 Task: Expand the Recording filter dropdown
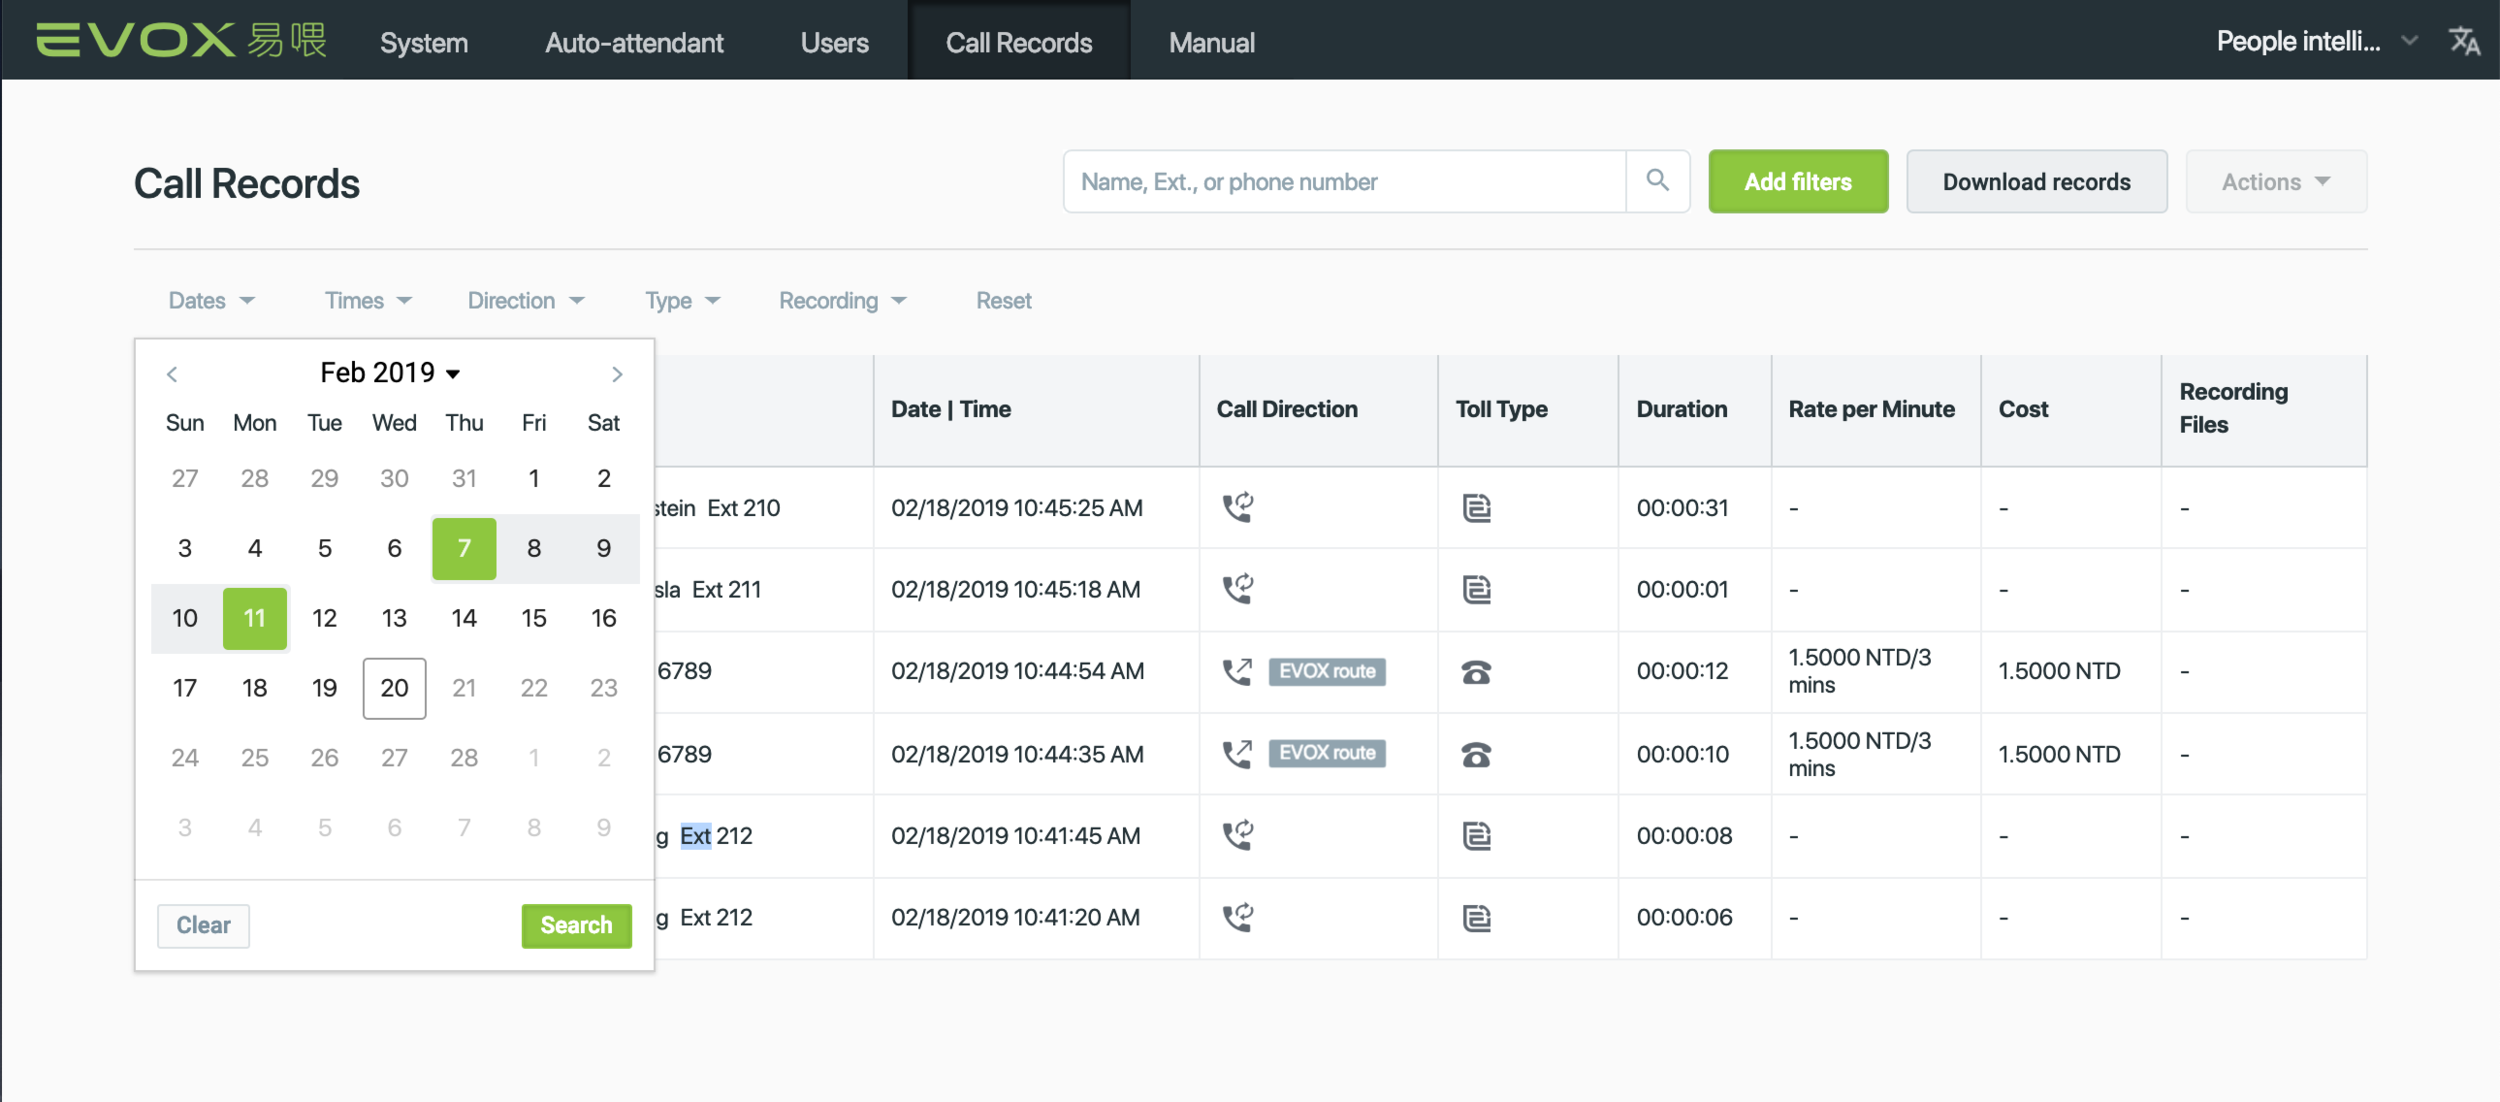click(842, 300)
